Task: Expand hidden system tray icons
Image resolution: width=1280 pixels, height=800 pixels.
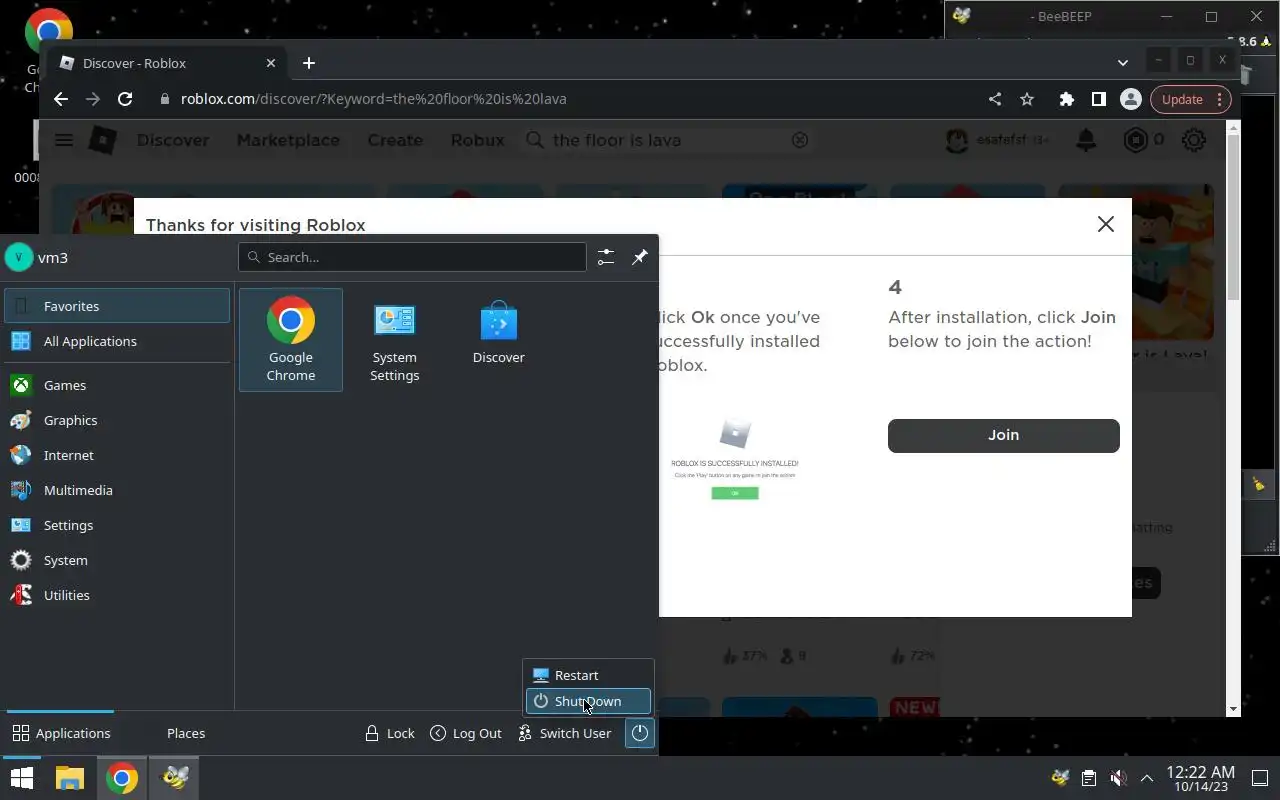Action: tap(1146, 777)
